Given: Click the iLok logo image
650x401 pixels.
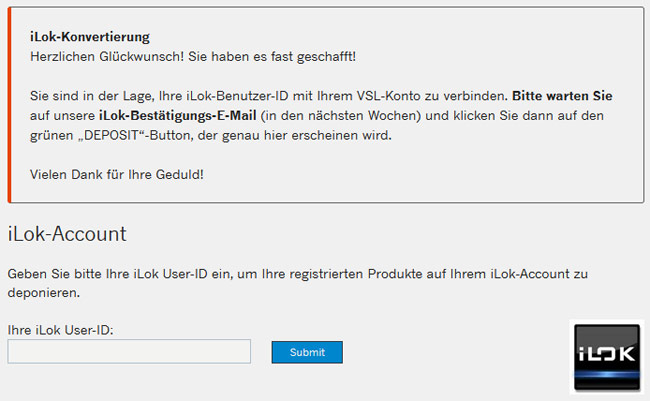Looking at the screenshot, I should pyautogui.click(x=608, y=357).
